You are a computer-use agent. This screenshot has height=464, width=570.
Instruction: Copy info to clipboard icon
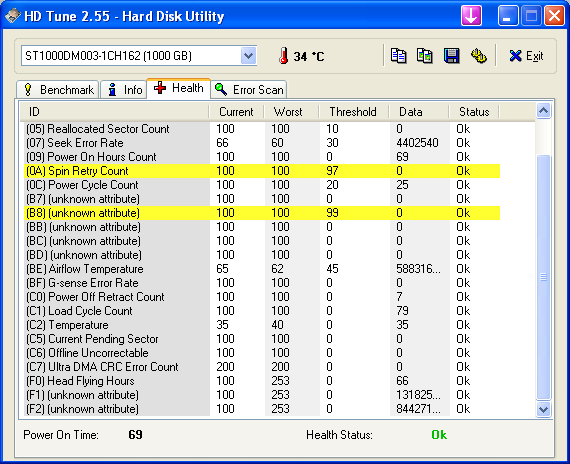pyautogui.click(x=398, y=56)
